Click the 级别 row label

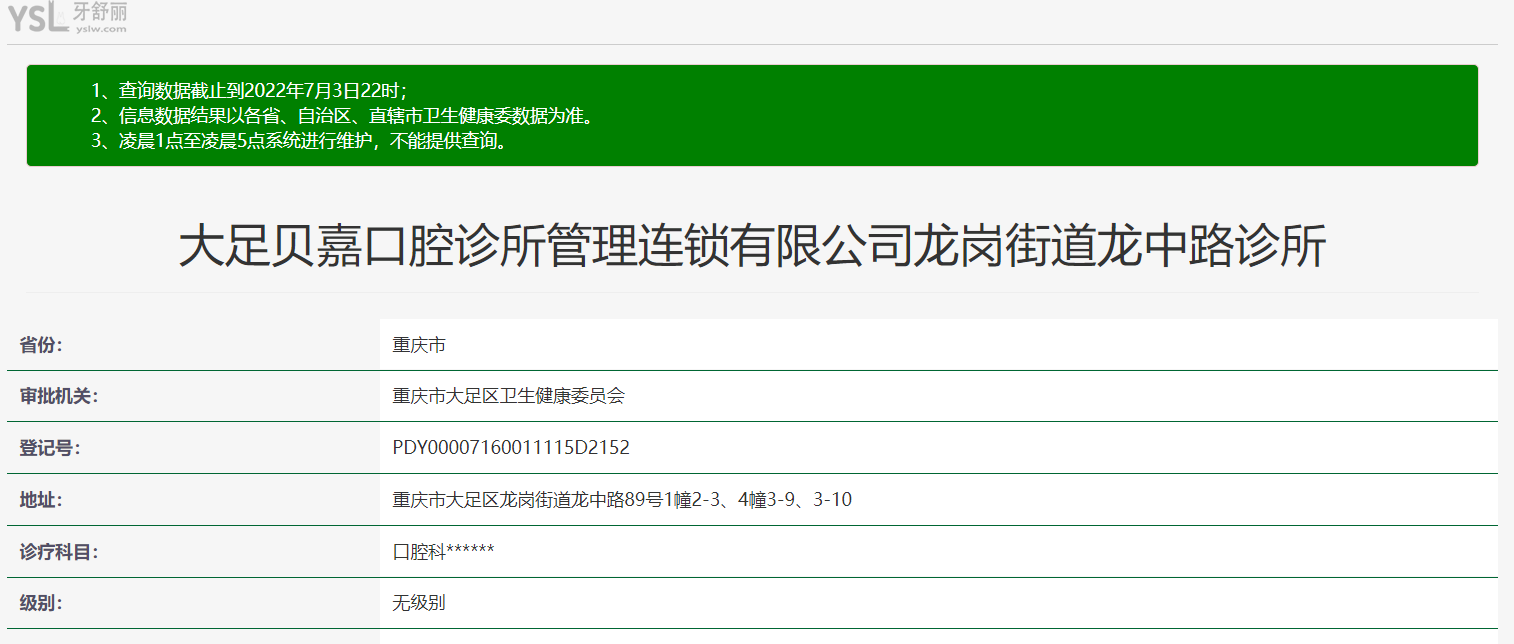[x=41, y=604]
